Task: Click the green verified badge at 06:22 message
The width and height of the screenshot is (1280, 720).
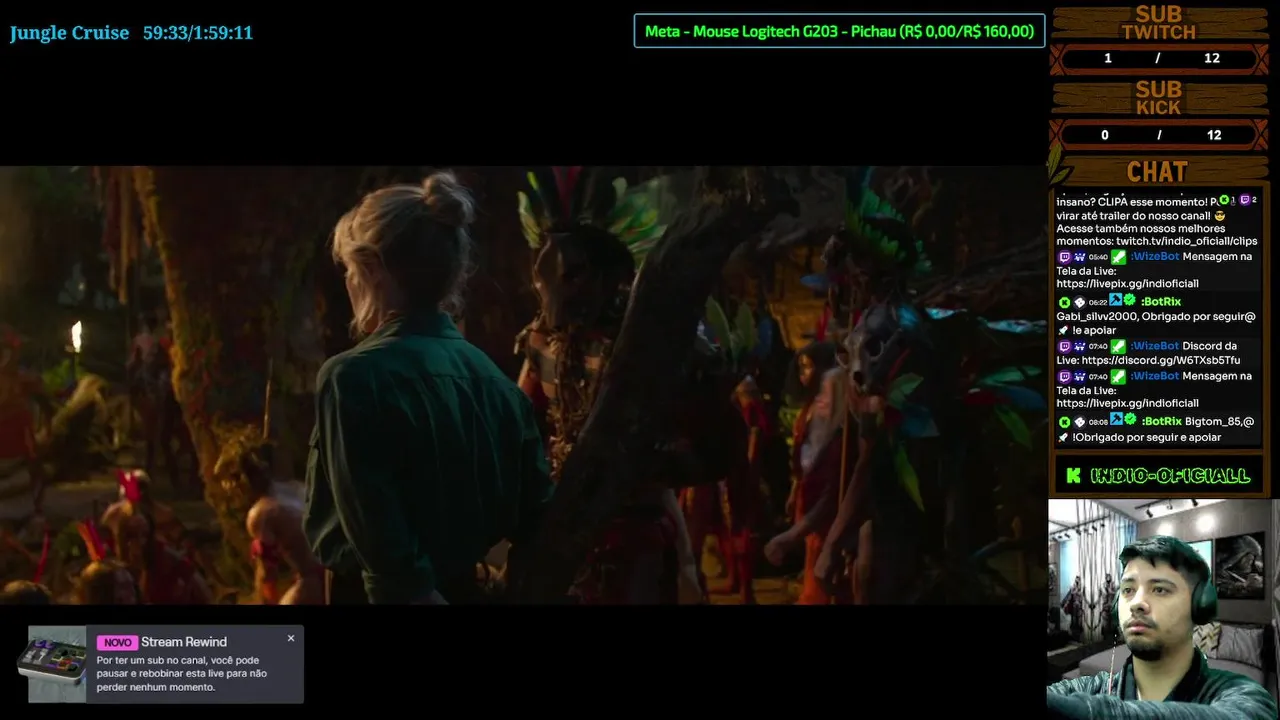Action: click(x=1129, y=300)
